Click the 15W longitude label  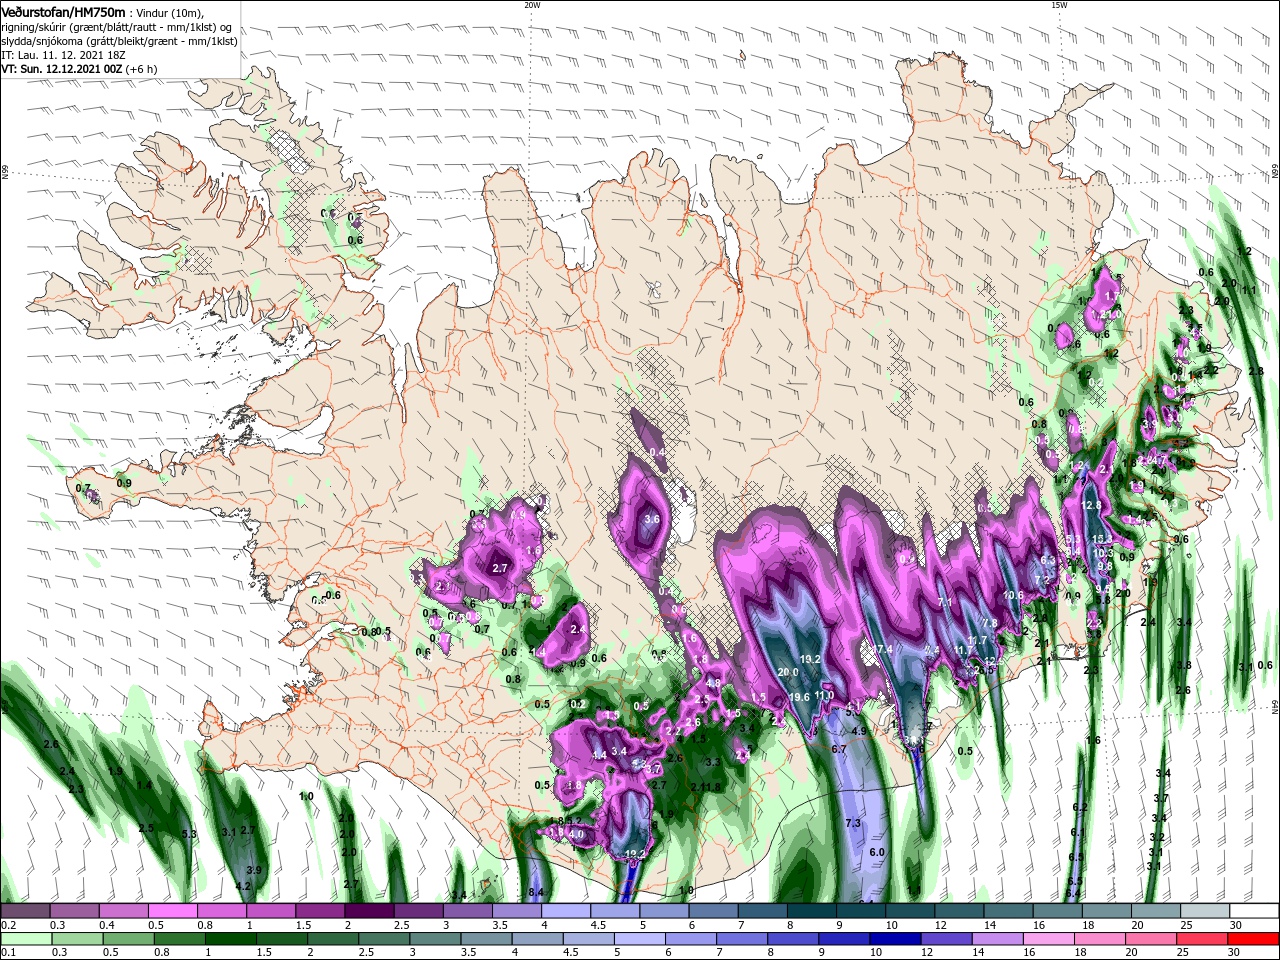(x=1059, y=5)
